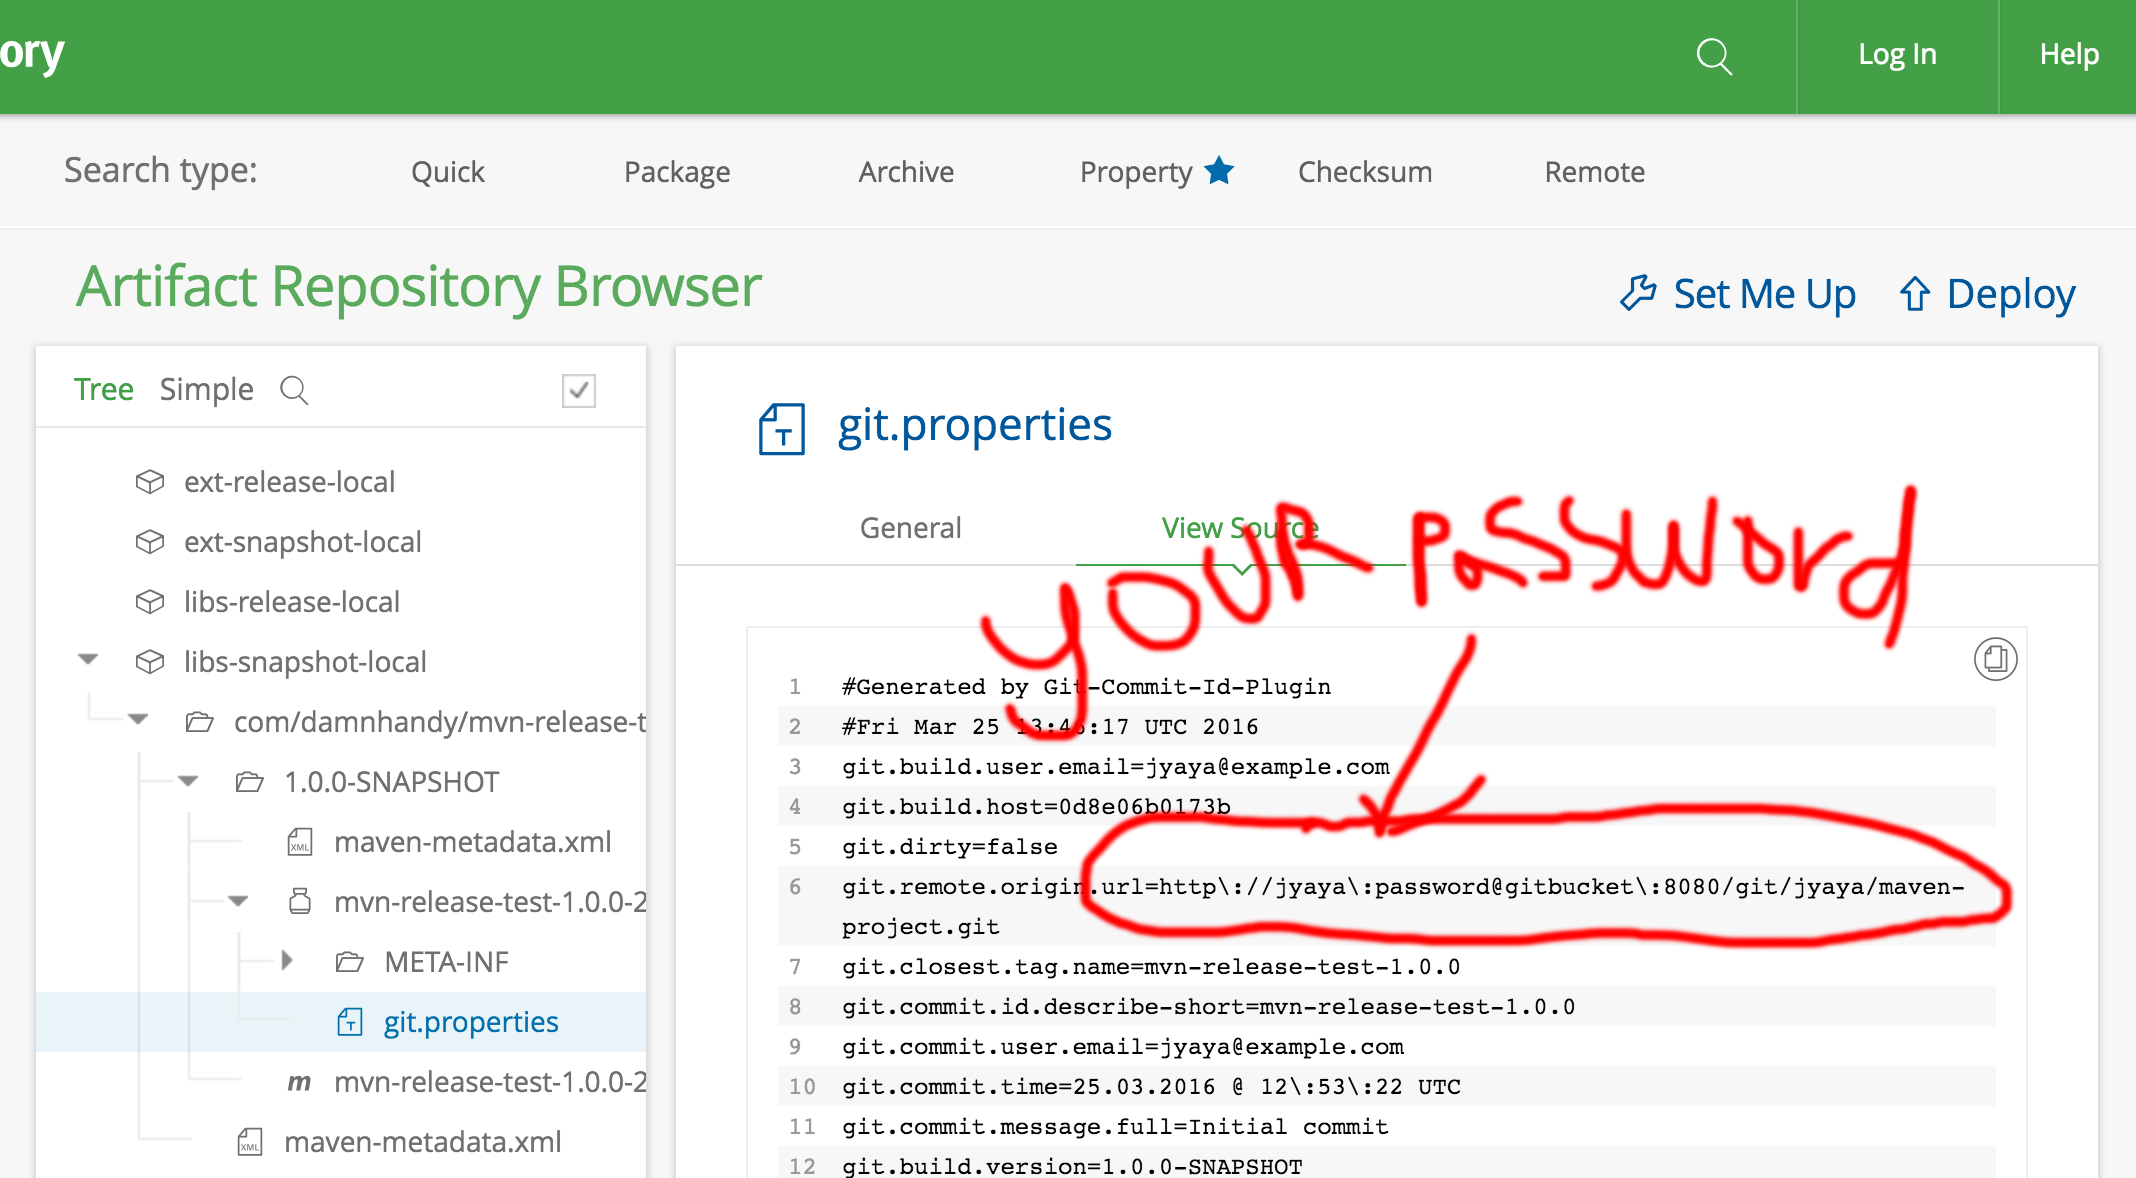Click the git.properties file icon in tree

[350, 1022]
